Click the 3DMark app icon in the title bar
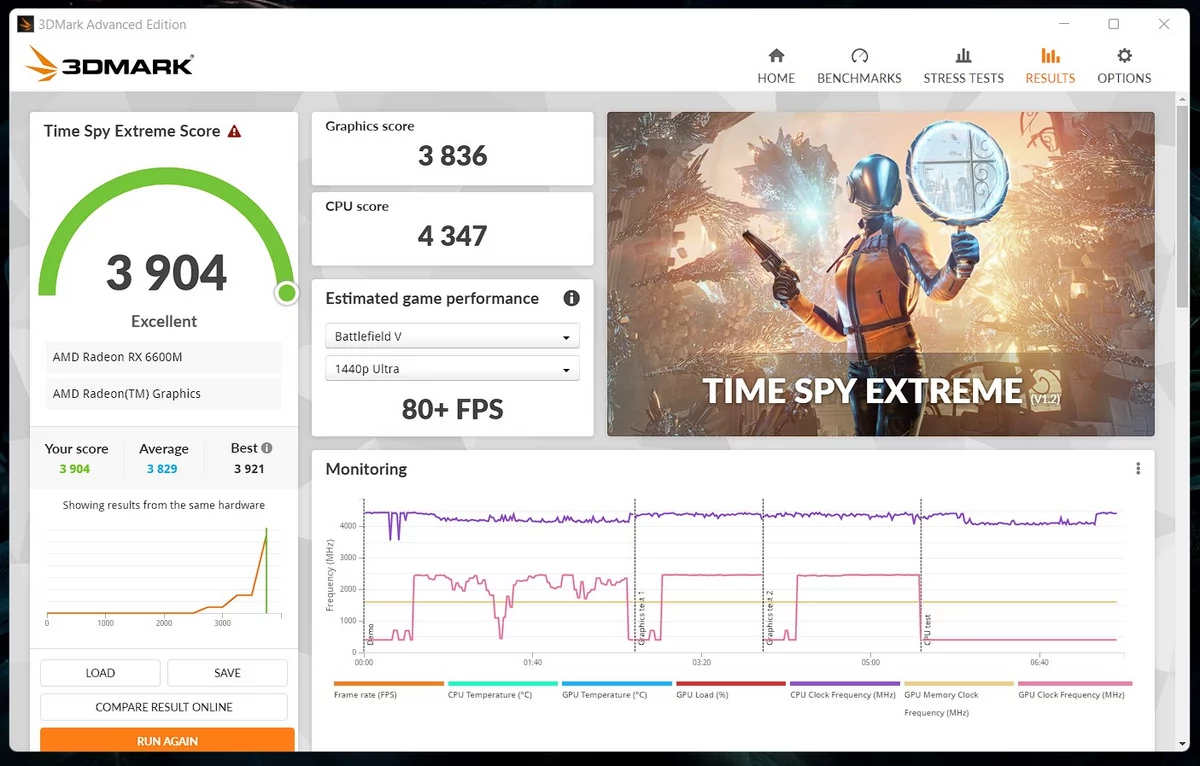The width and height of the screenshot is (1200, 766). (x=25, y=24)
